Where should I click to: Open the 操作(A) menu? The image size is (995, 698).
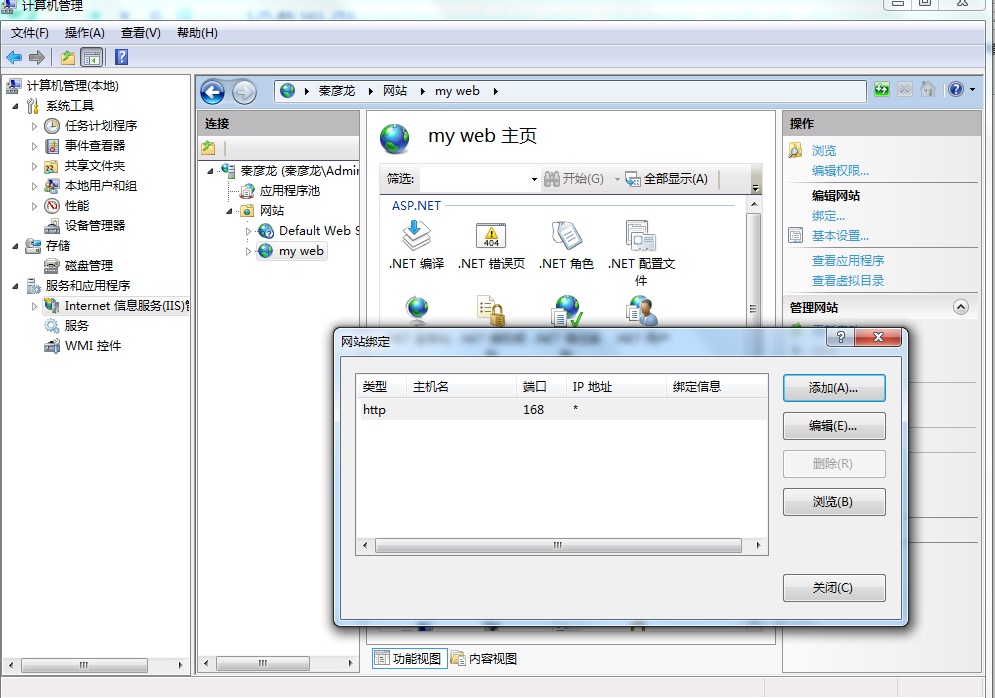(84, 33)
